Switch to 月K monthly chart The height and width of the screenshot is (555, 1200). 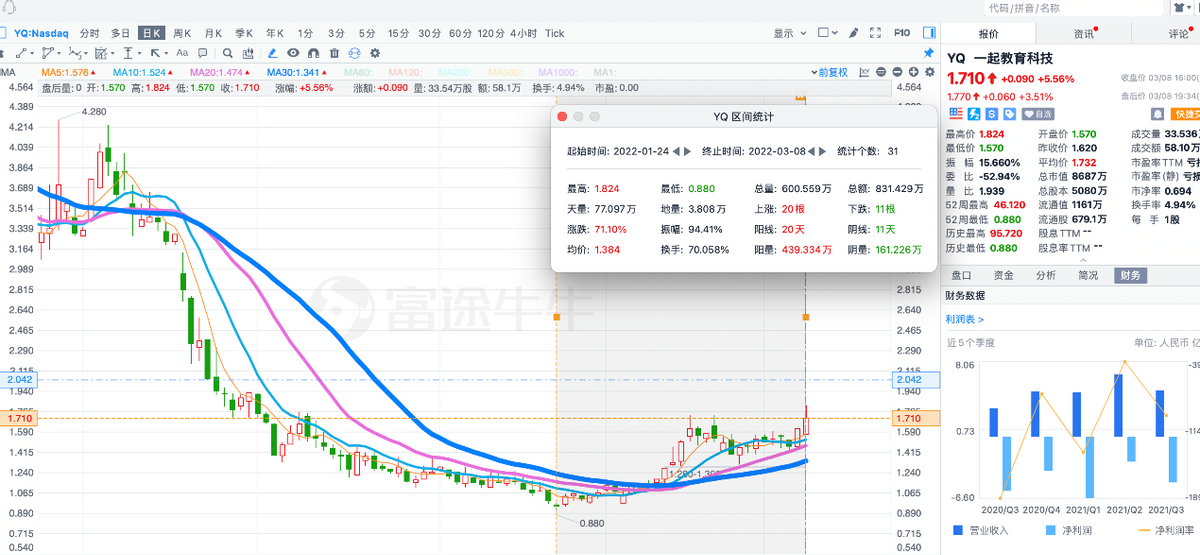click(x=213, y=33)
